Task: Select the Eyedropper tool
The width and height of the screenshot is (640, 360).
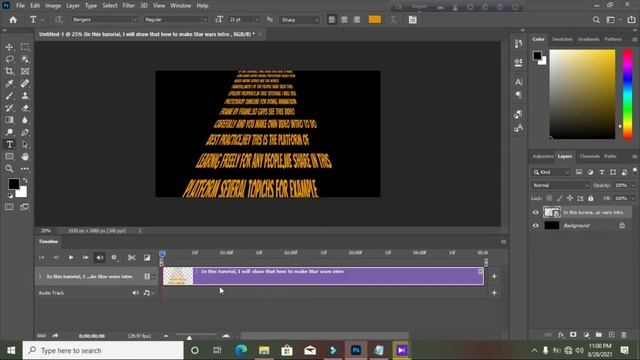Action: pos(9,84)
